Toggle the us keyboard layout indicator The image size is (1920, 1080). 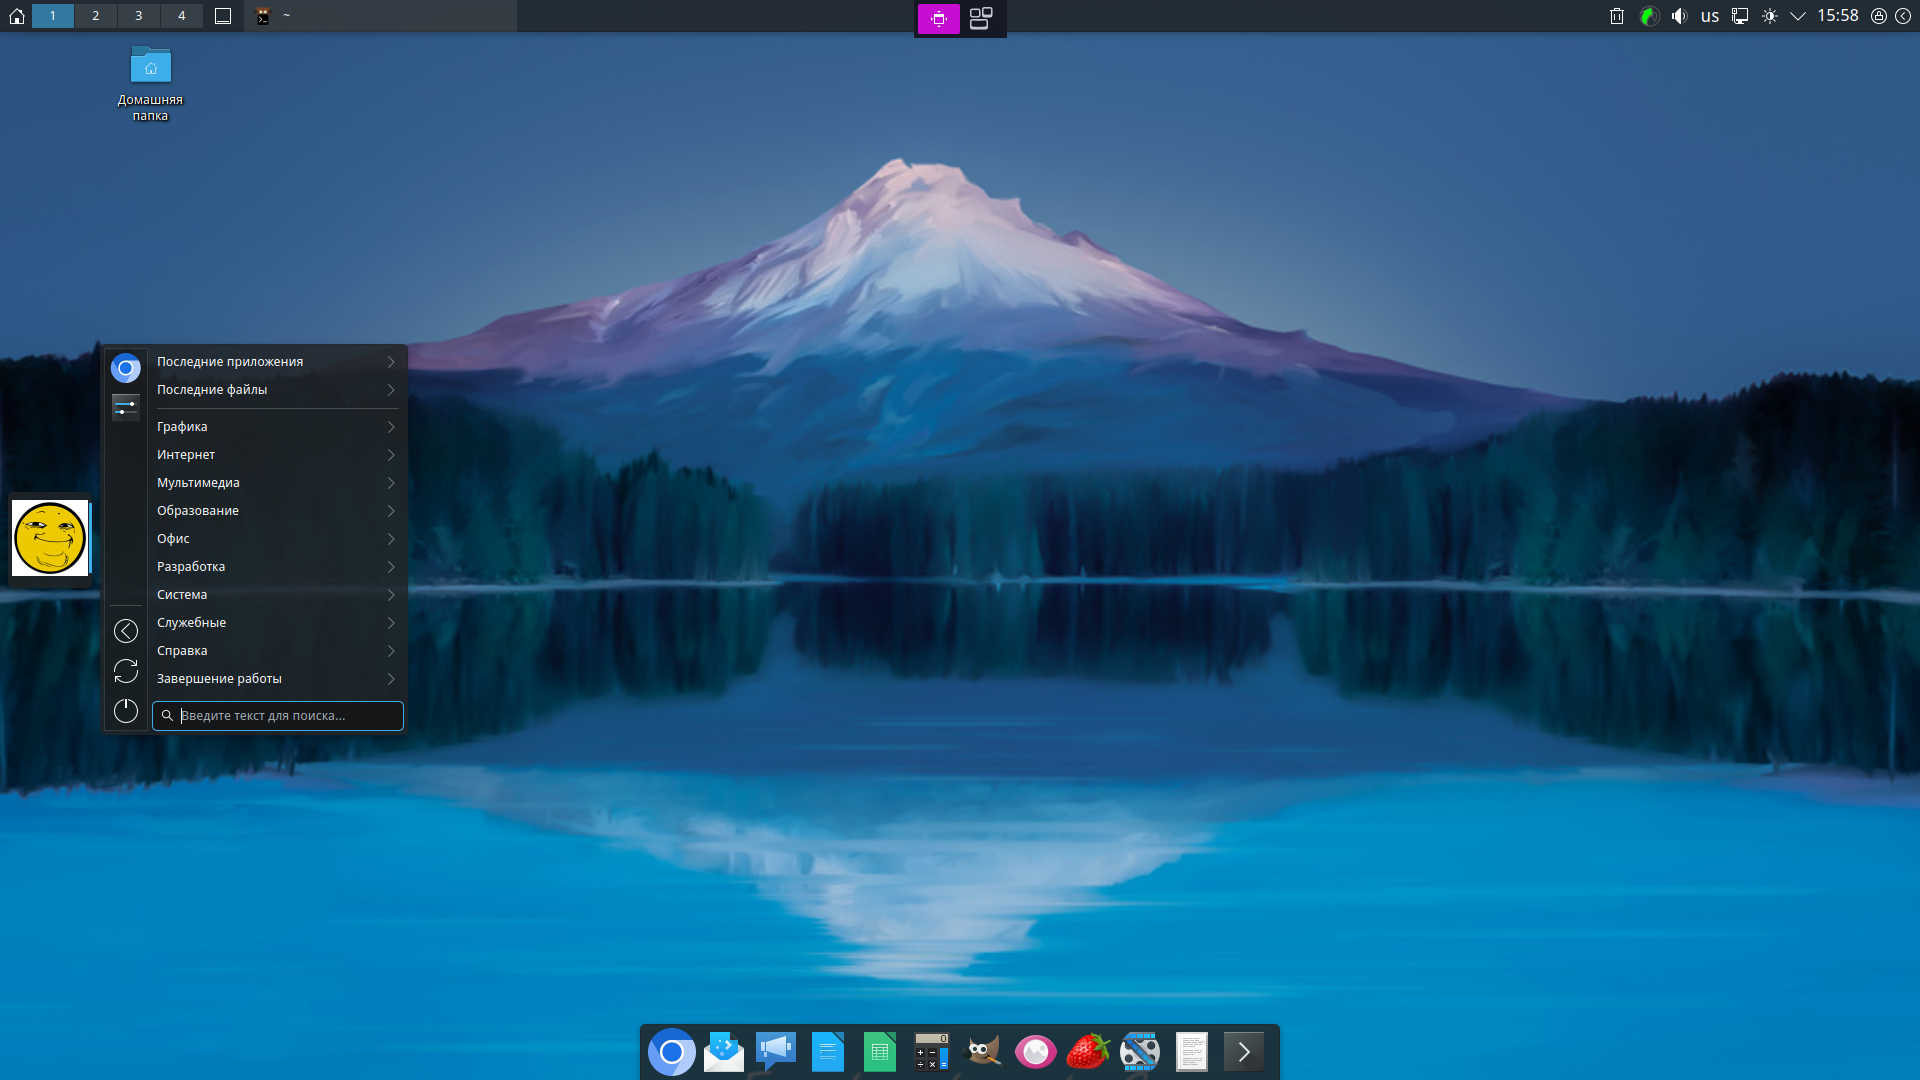1710,16
